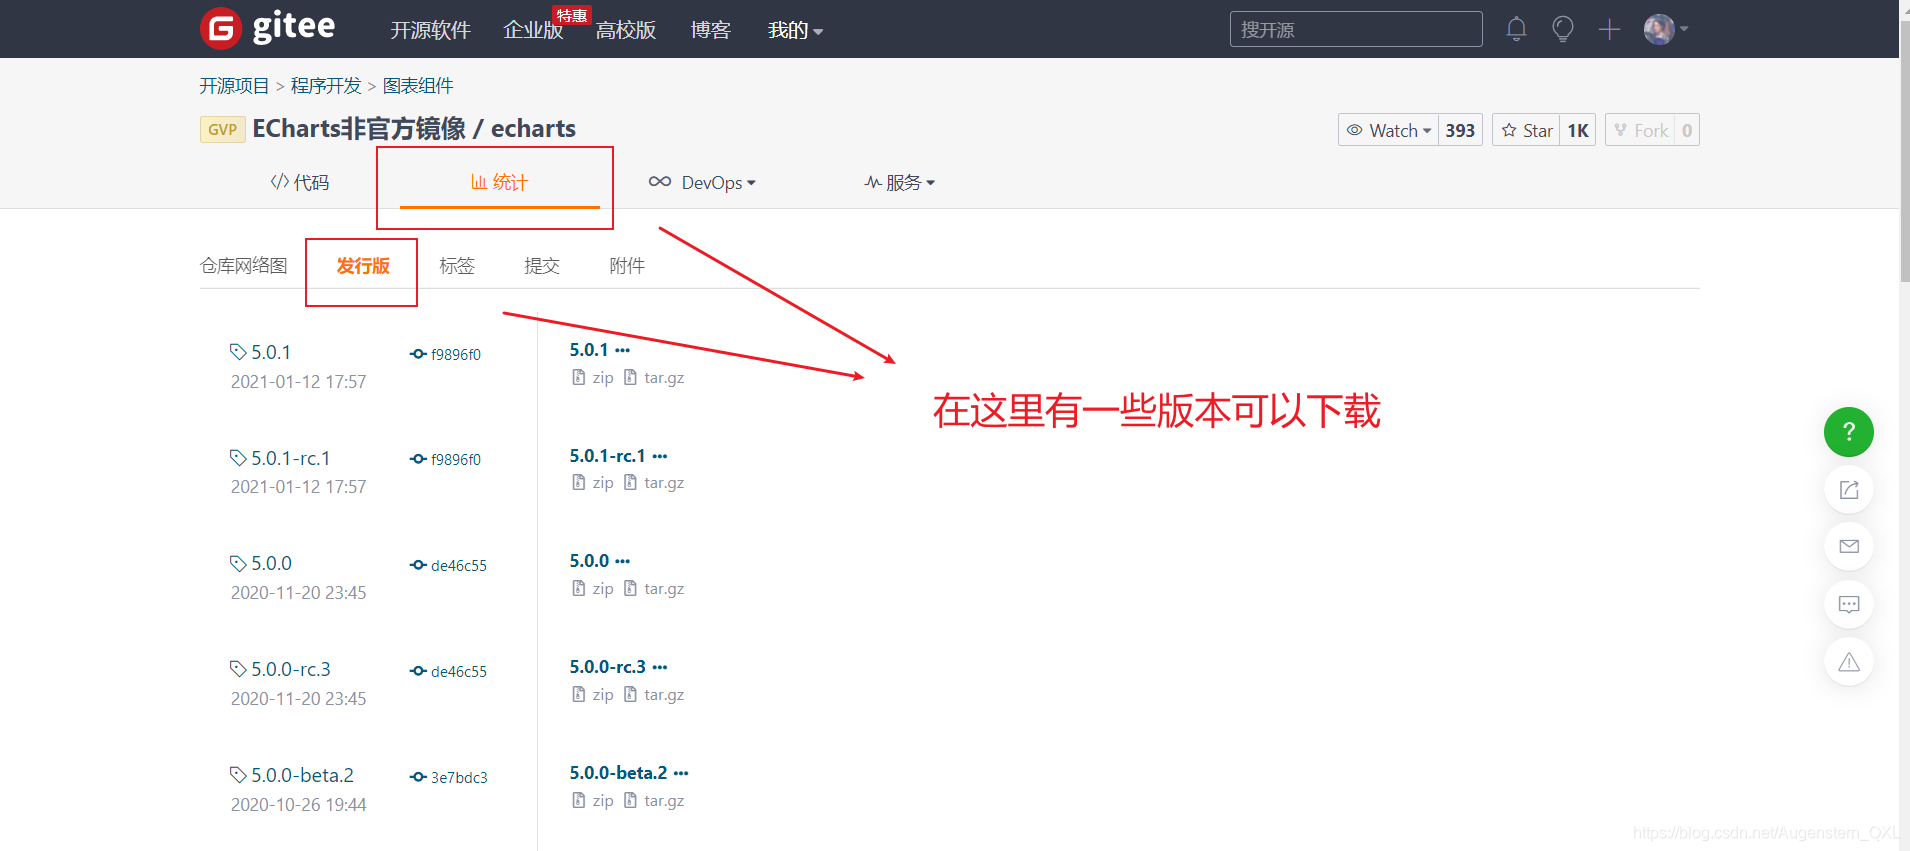Focus the 搜开源 search field
The height and width of the screenshot is (851, 1910).
pyautogui.click(x=1356, y=29)
